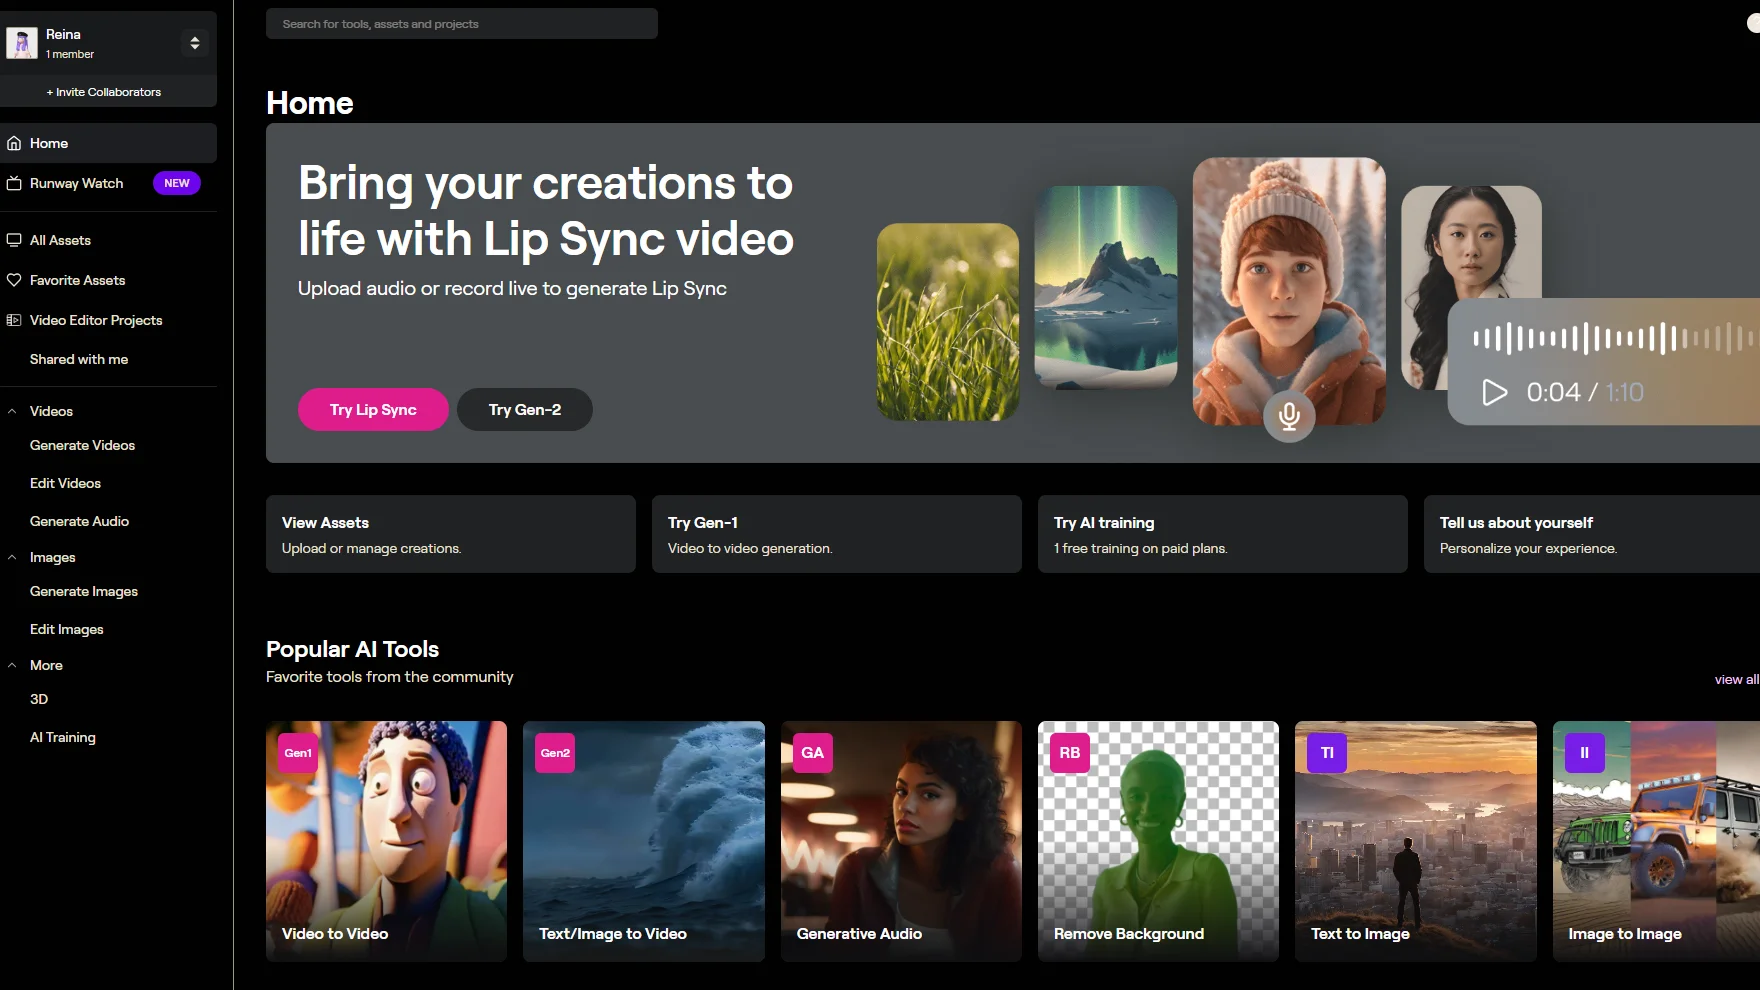Open the Video to Video tool thumbnail
The image size is (1760, 990).
(x=387, y=841)
